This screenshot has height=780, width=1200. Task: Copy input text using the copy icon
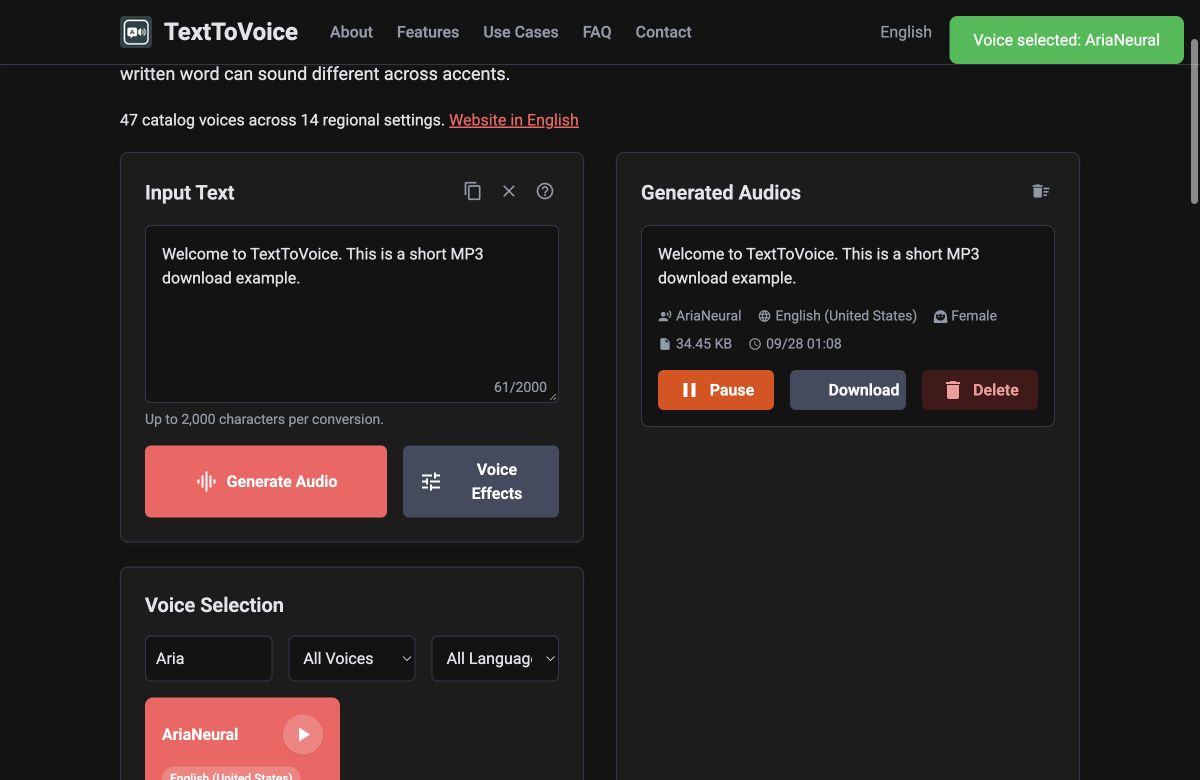[473, 191]
